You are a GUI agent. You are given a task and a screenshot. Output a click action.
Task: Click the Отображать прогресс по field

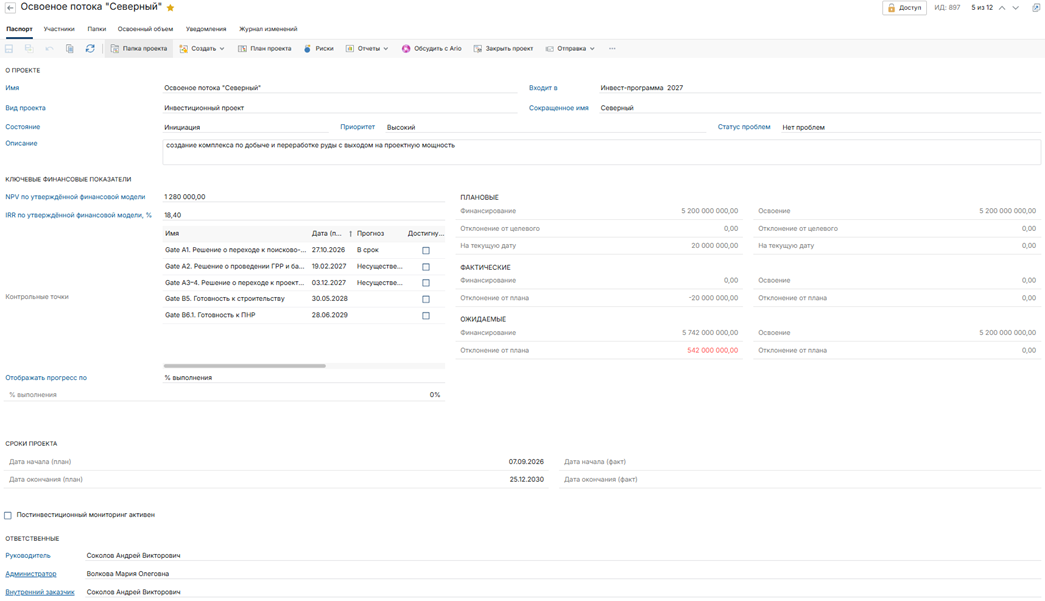tap(303, 378)
